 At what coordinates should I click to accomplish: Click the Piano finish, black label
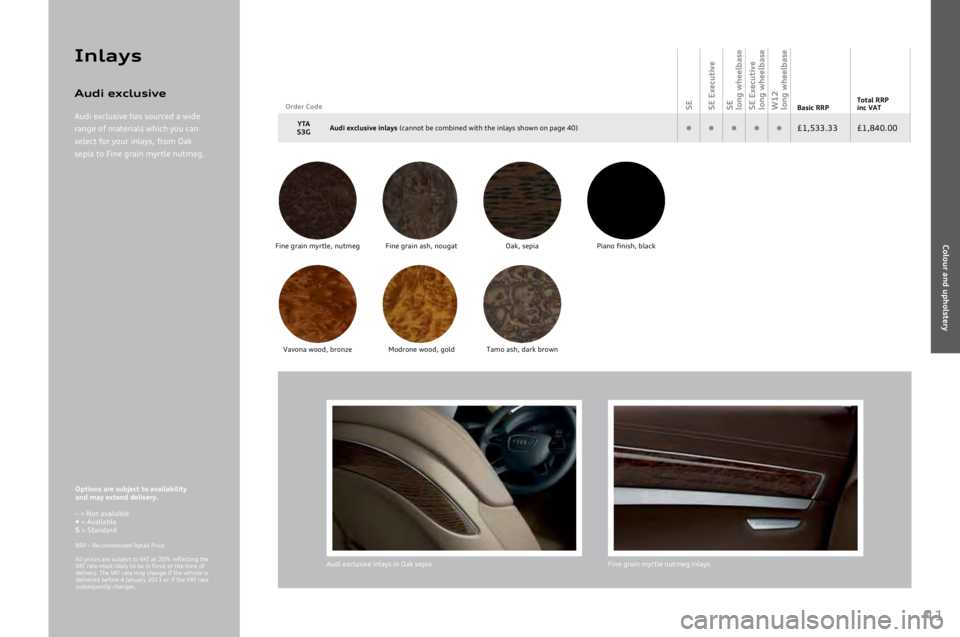click(x=626, y=246)
